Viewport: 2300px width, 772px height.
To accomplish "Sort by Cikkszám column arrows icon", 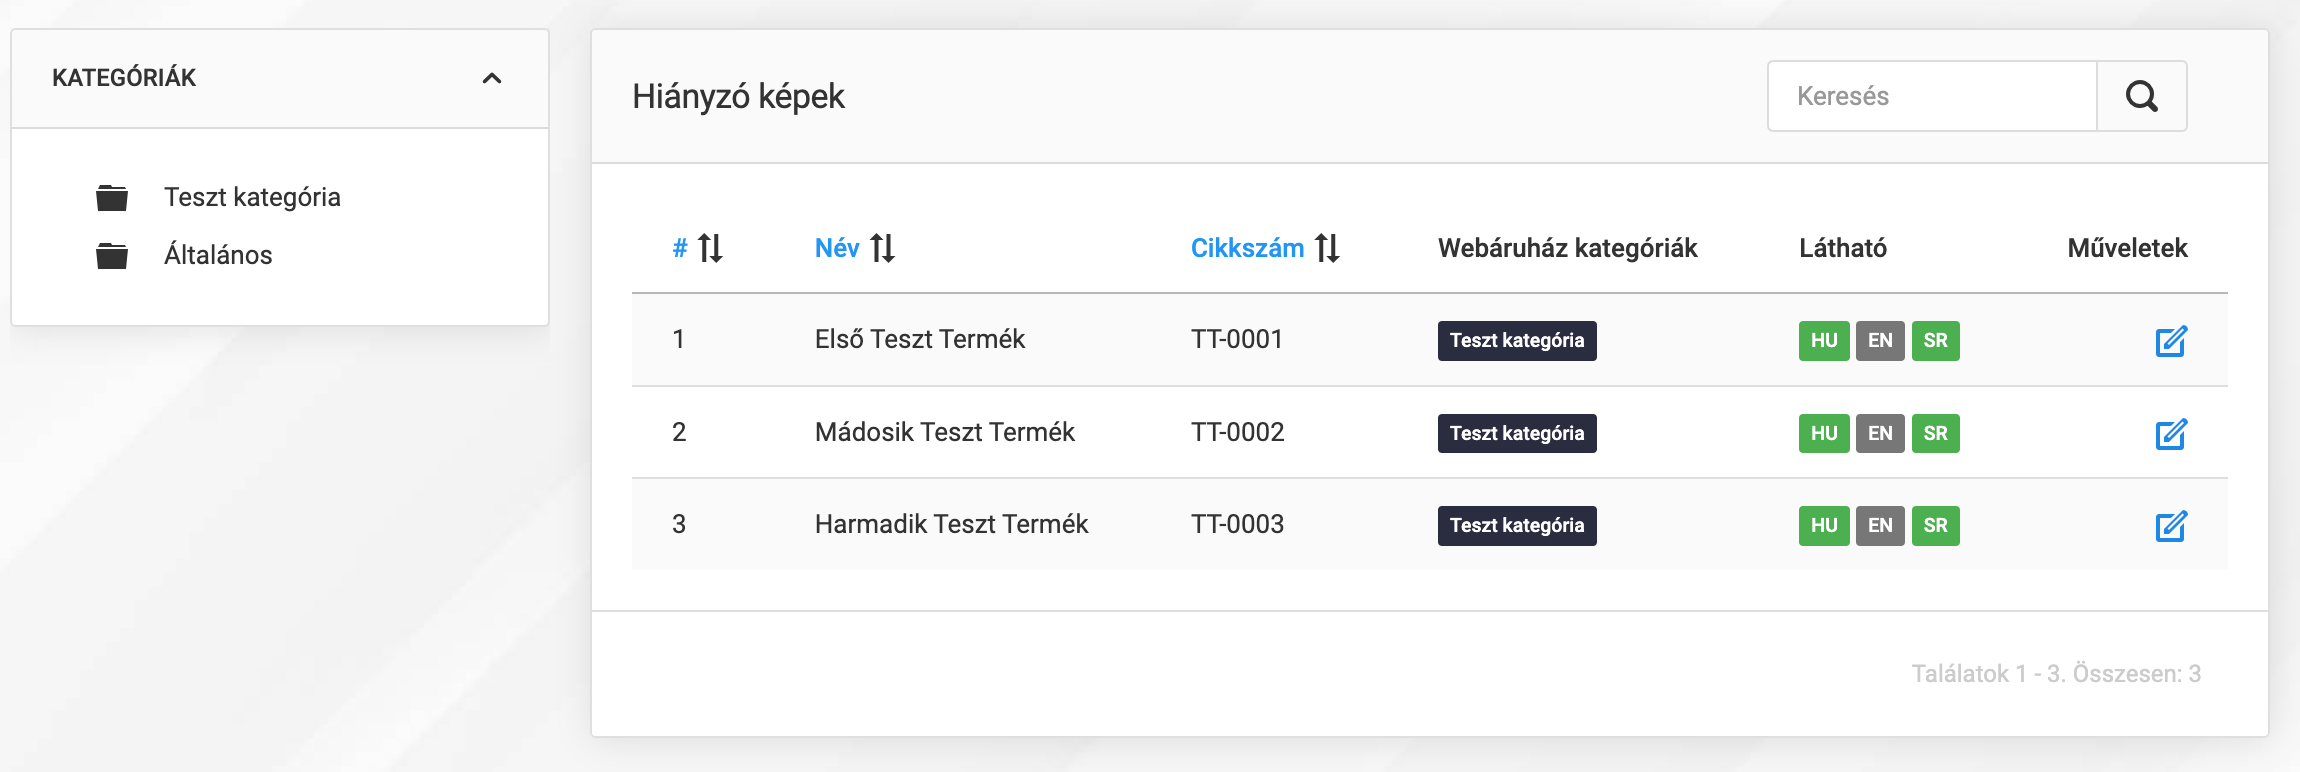I will click(1327, 248).
